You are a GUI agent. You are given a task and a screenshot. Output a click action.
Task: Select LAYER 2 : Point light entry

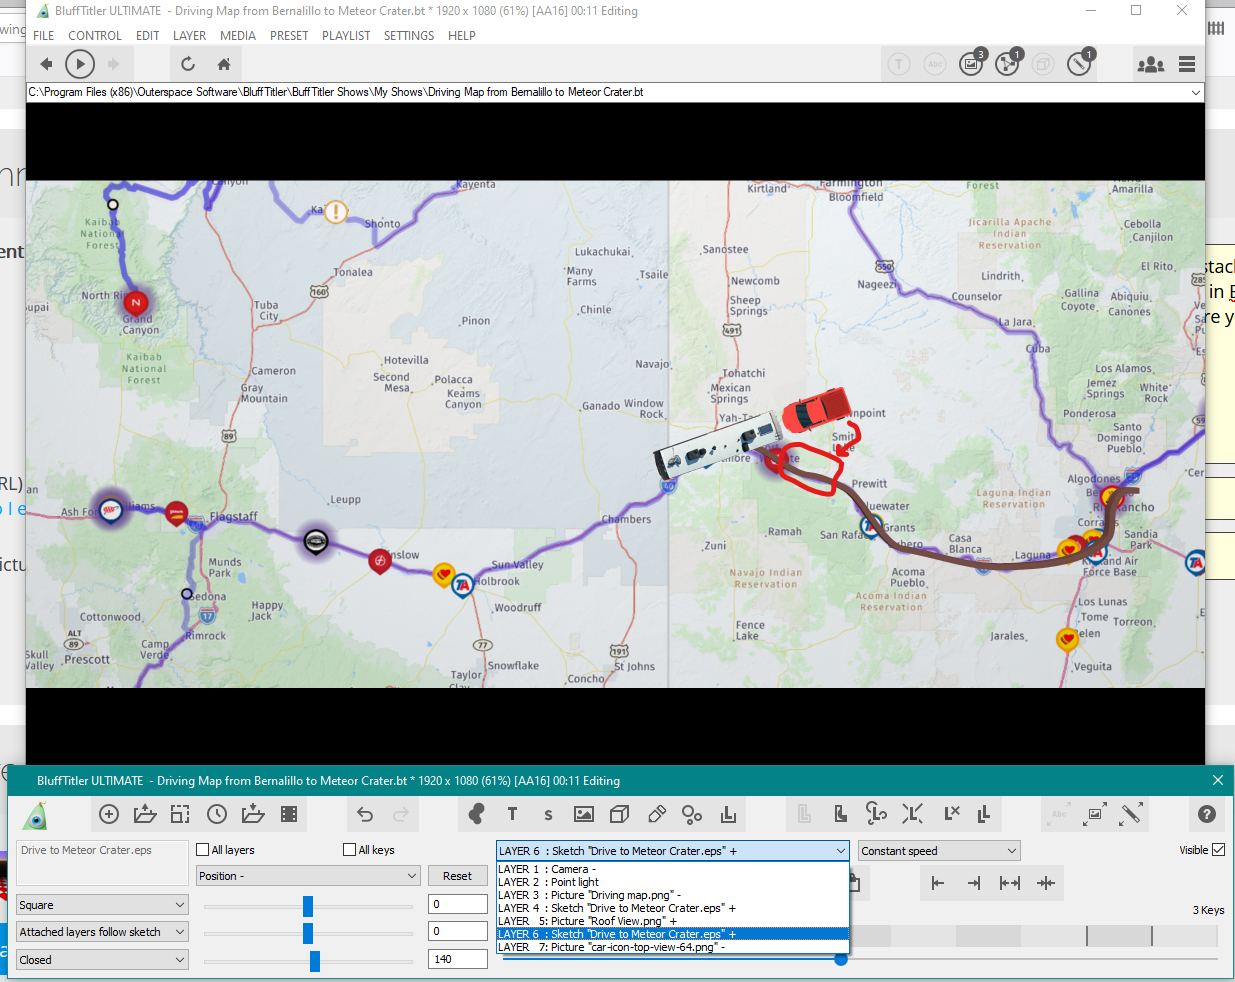[672, 882]
